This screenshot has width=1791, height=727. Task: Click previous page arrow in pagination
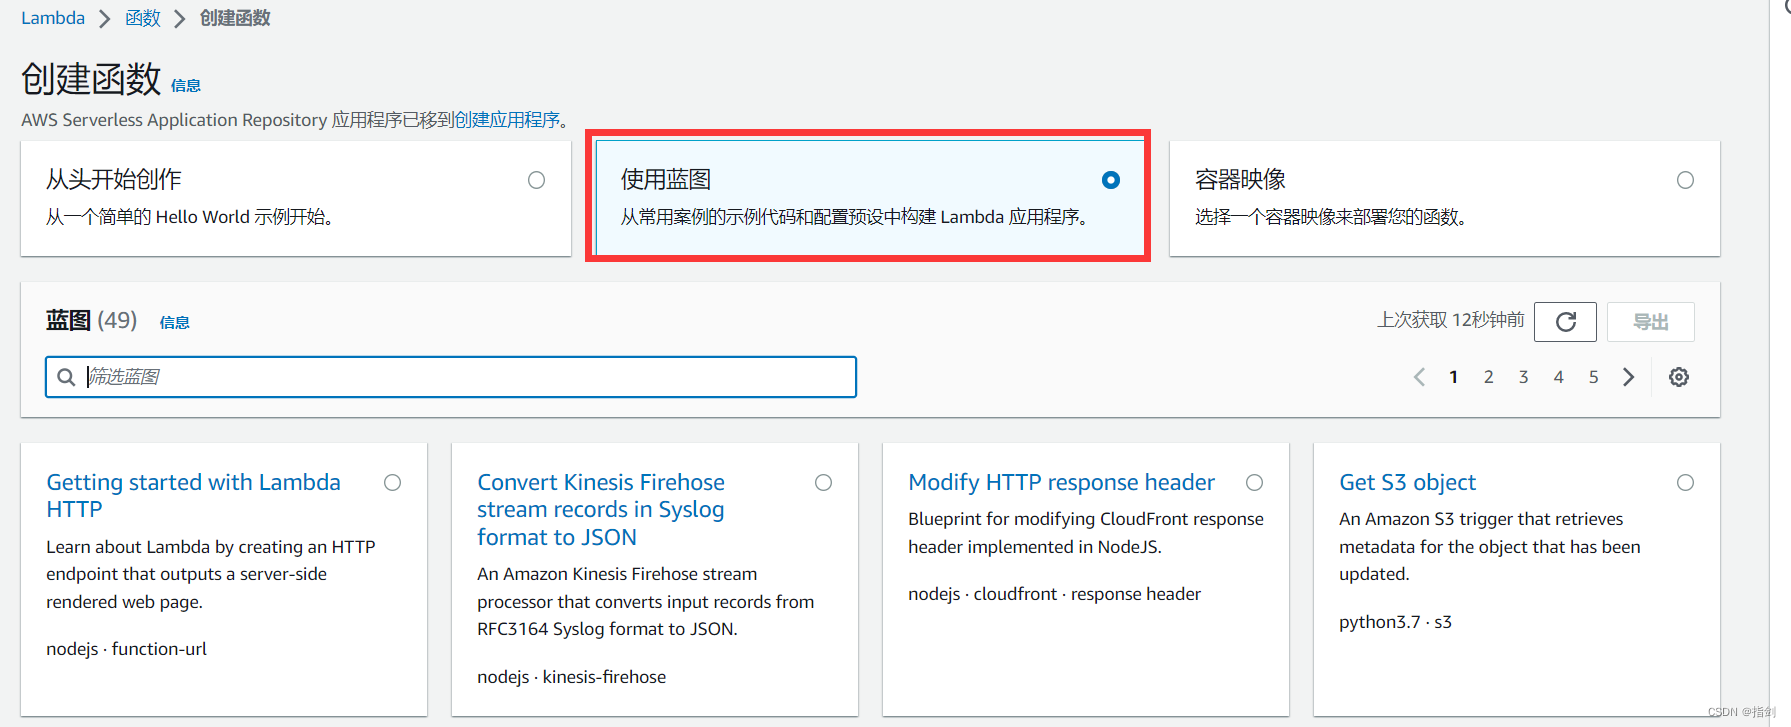click(1419, 377)
